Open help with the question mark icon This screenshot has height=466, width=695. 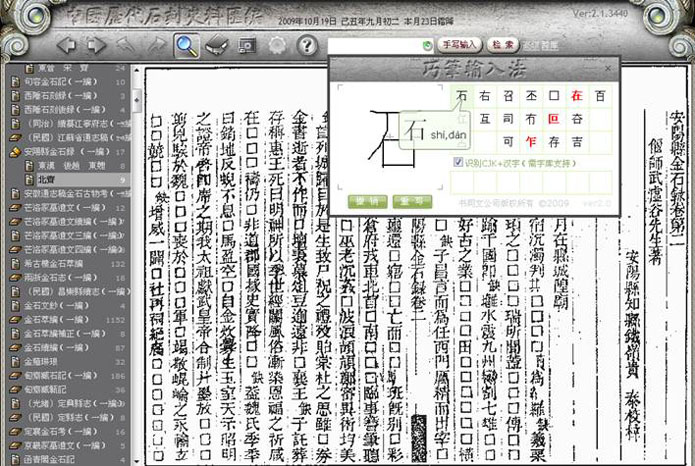coord(307,45)
